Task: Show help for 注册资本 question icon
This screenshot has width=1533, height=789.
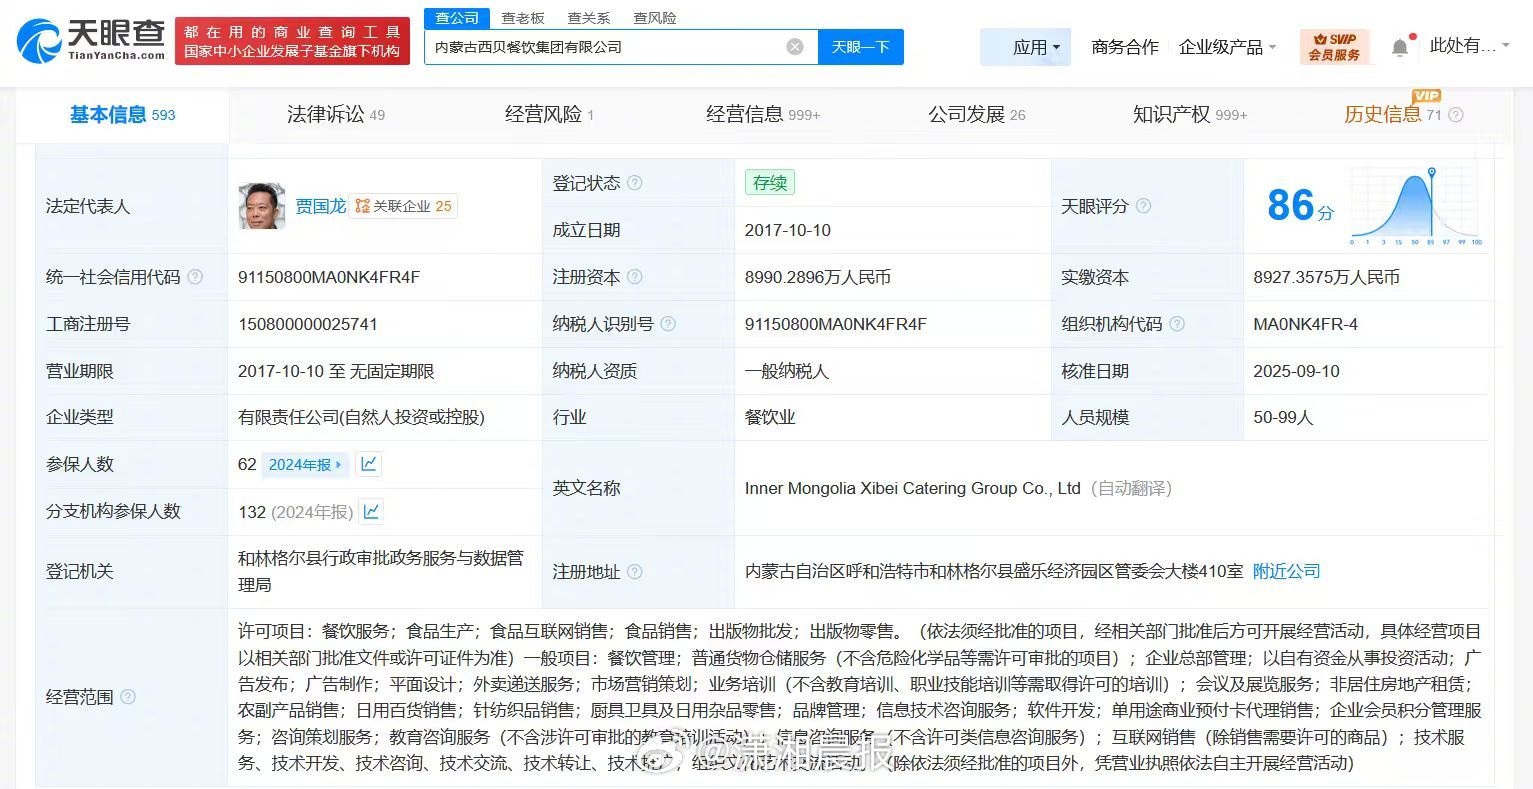Action: coord(634,277)
